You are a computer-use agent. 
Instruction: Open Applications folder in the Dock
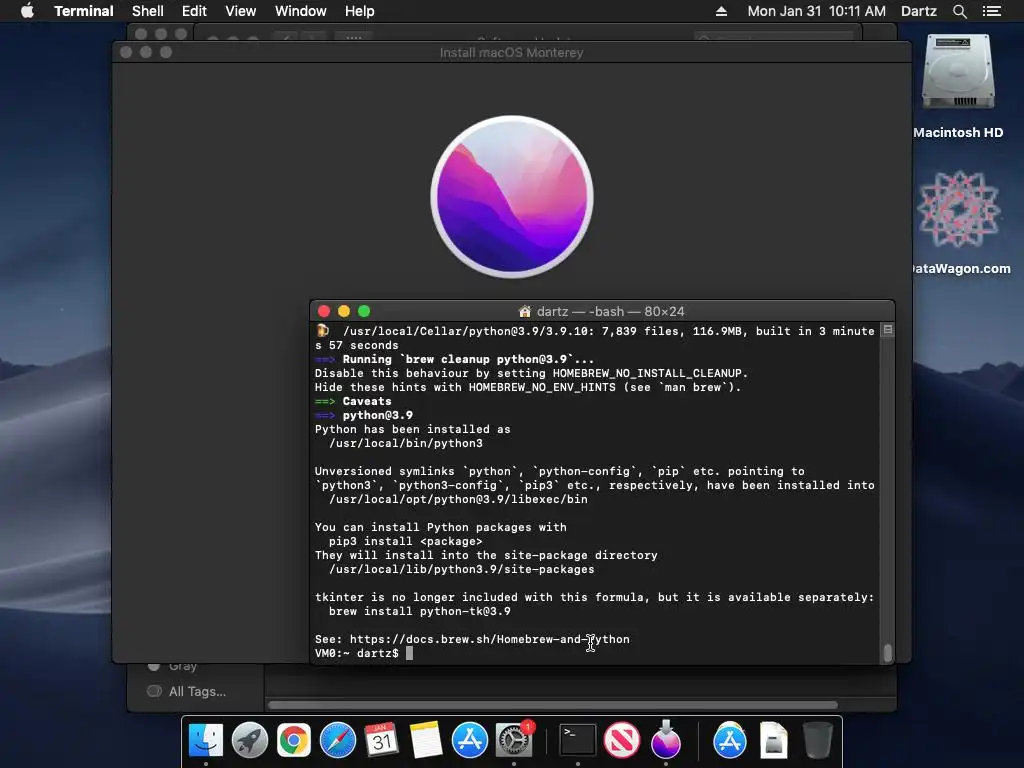pos(729,741)
